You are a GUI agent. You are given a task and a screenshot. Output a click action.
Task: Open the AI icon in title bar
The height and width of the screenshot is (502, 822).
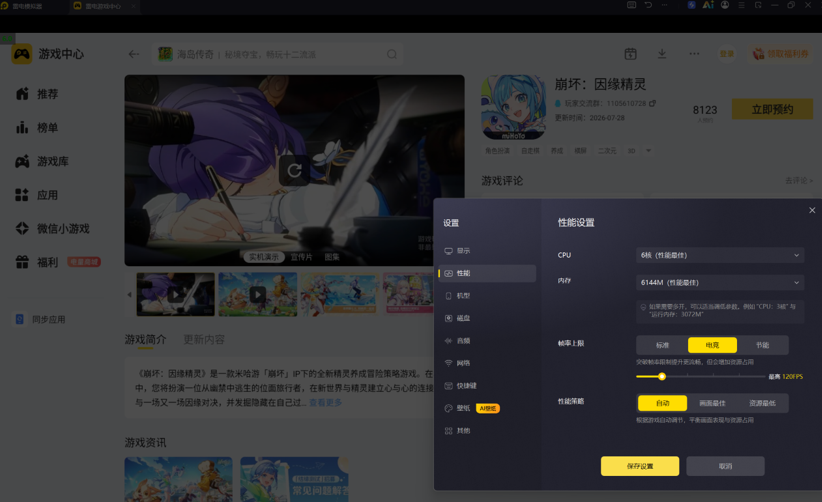coord(708,5)
